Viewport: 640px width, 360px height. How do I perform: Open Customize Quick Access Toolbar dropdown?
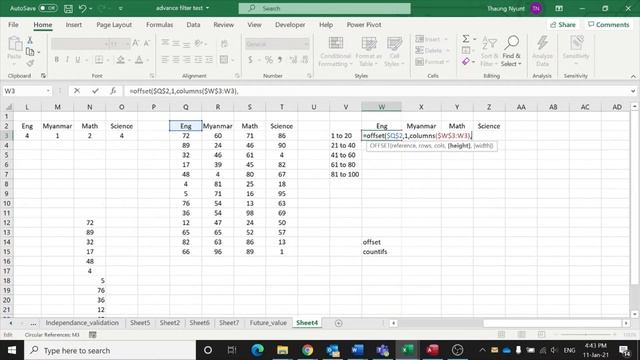(120, 8)
